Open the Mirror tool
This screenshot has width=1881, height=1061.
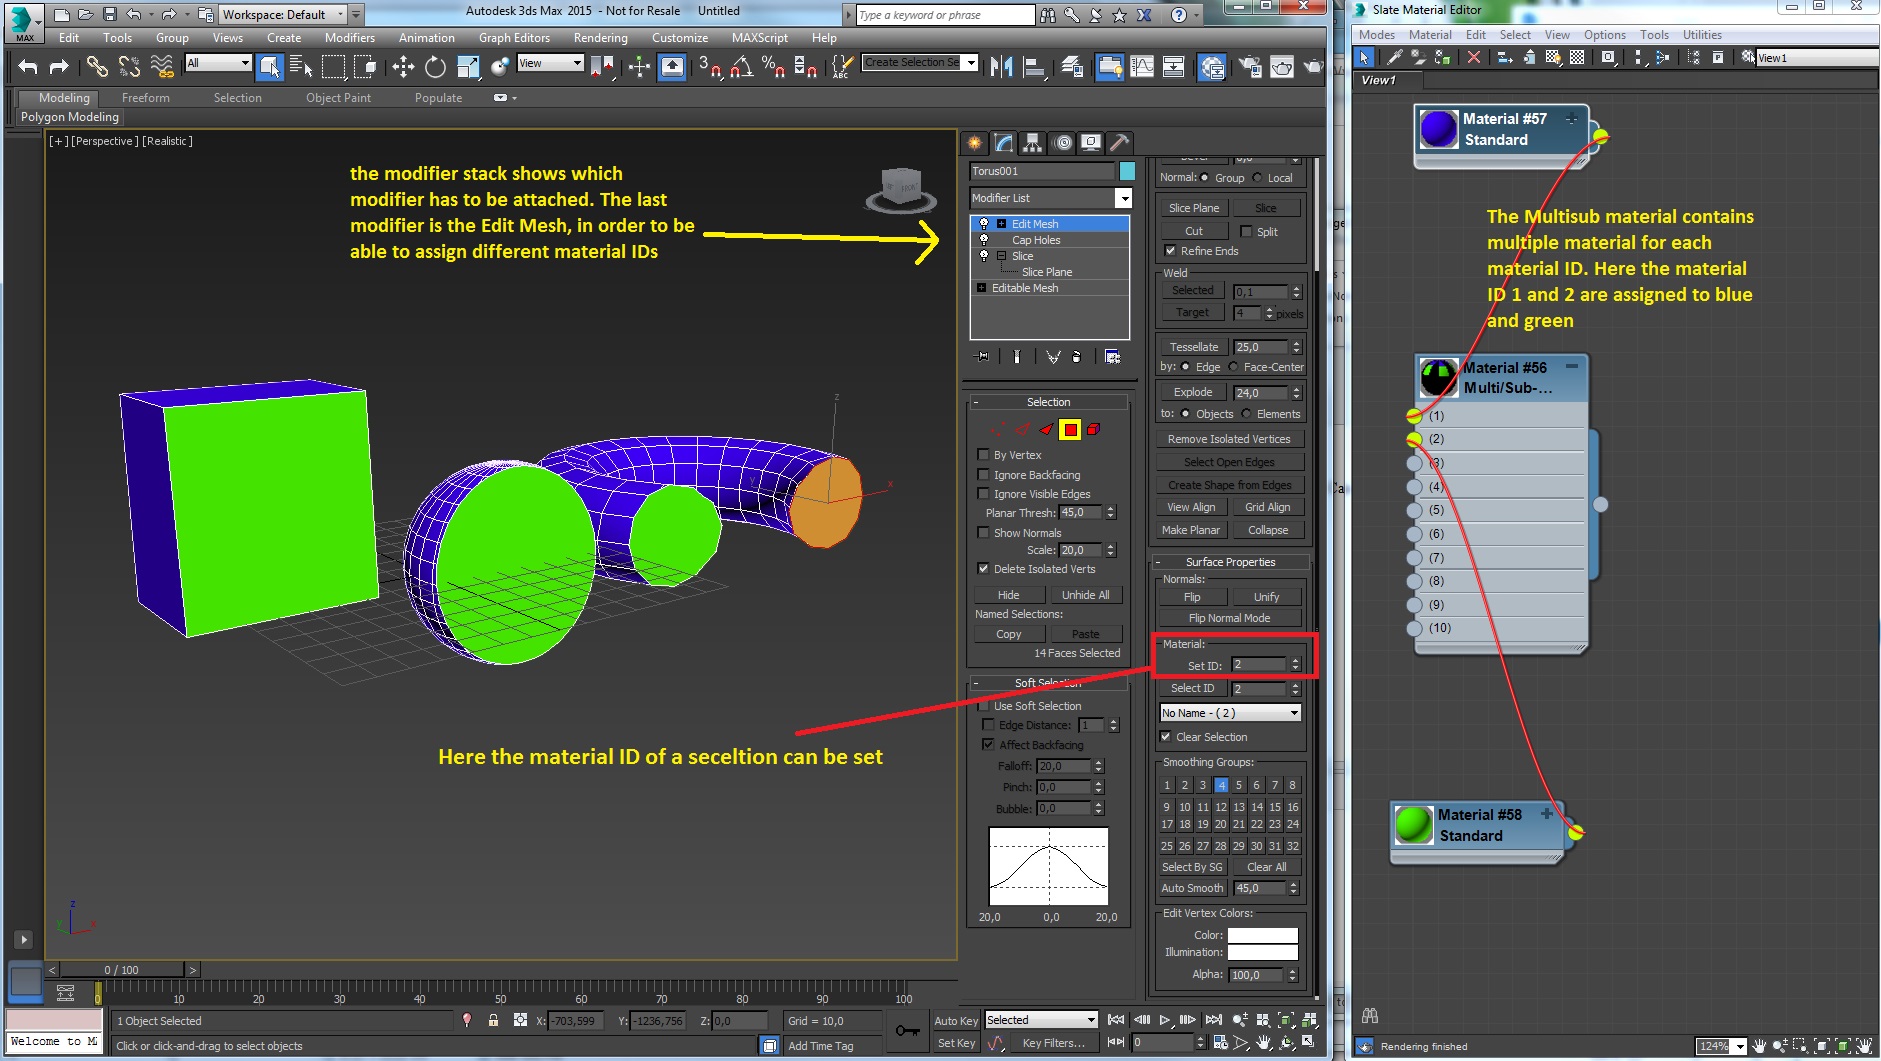point(1001,67)
